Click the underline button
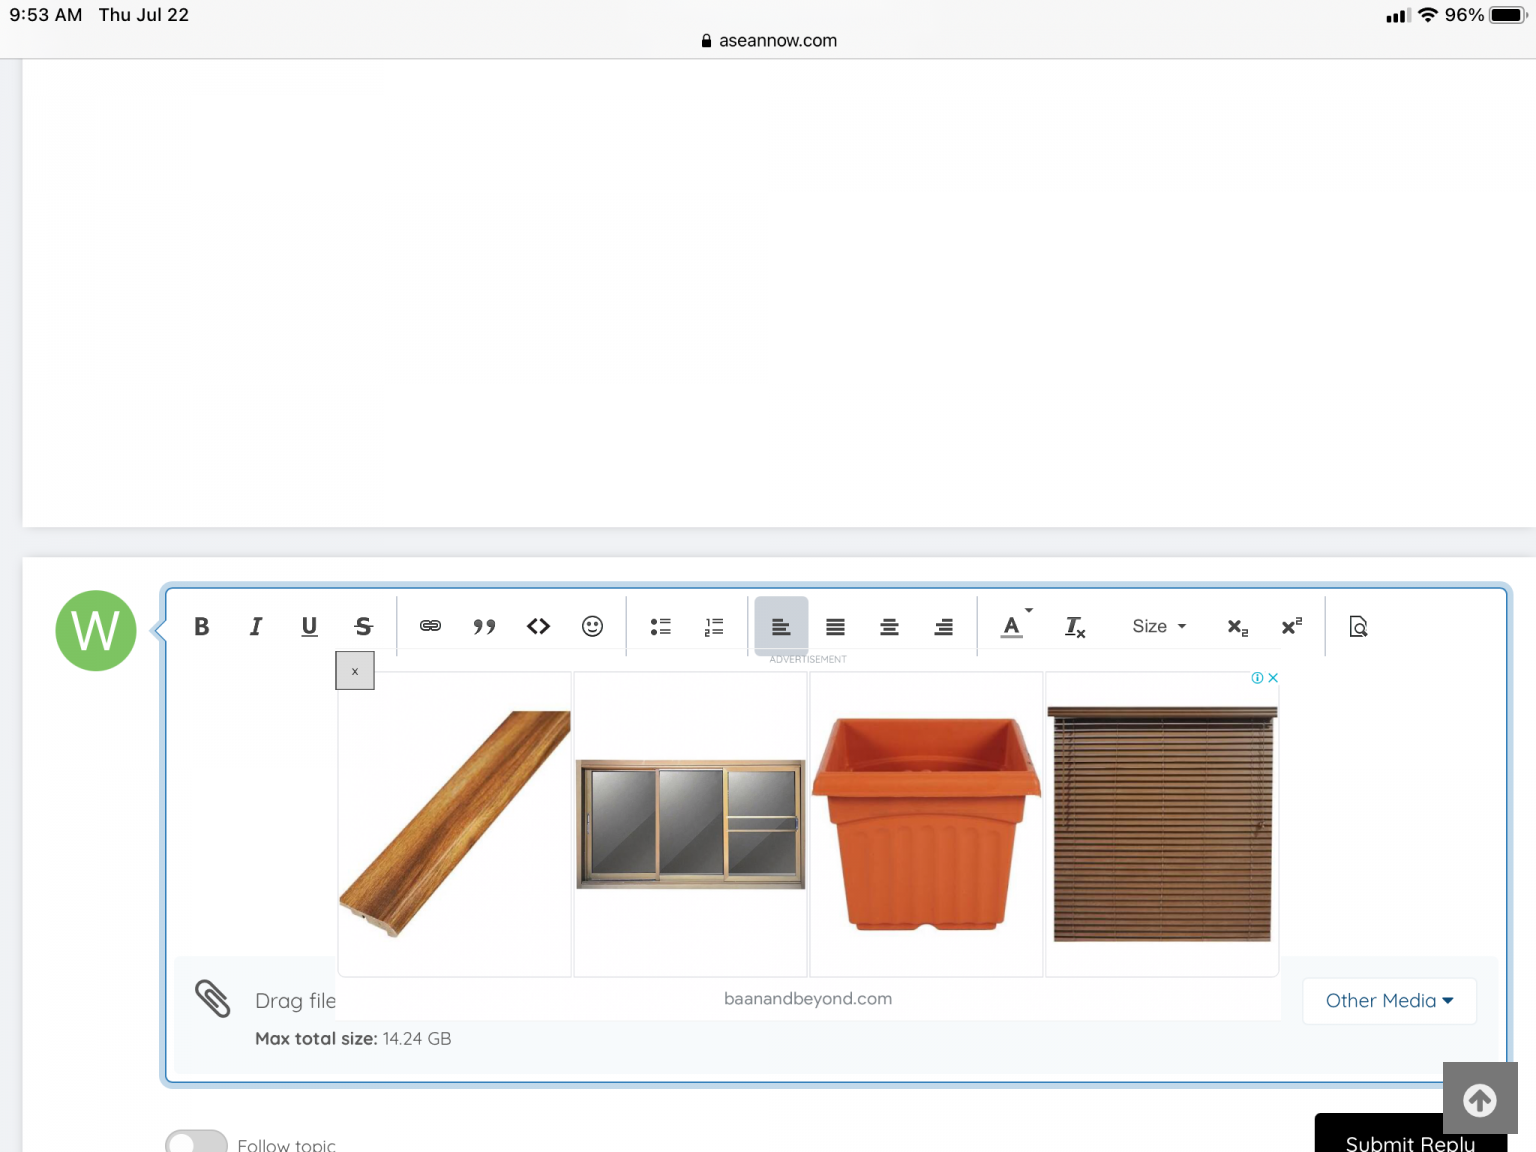 [309, 627]
